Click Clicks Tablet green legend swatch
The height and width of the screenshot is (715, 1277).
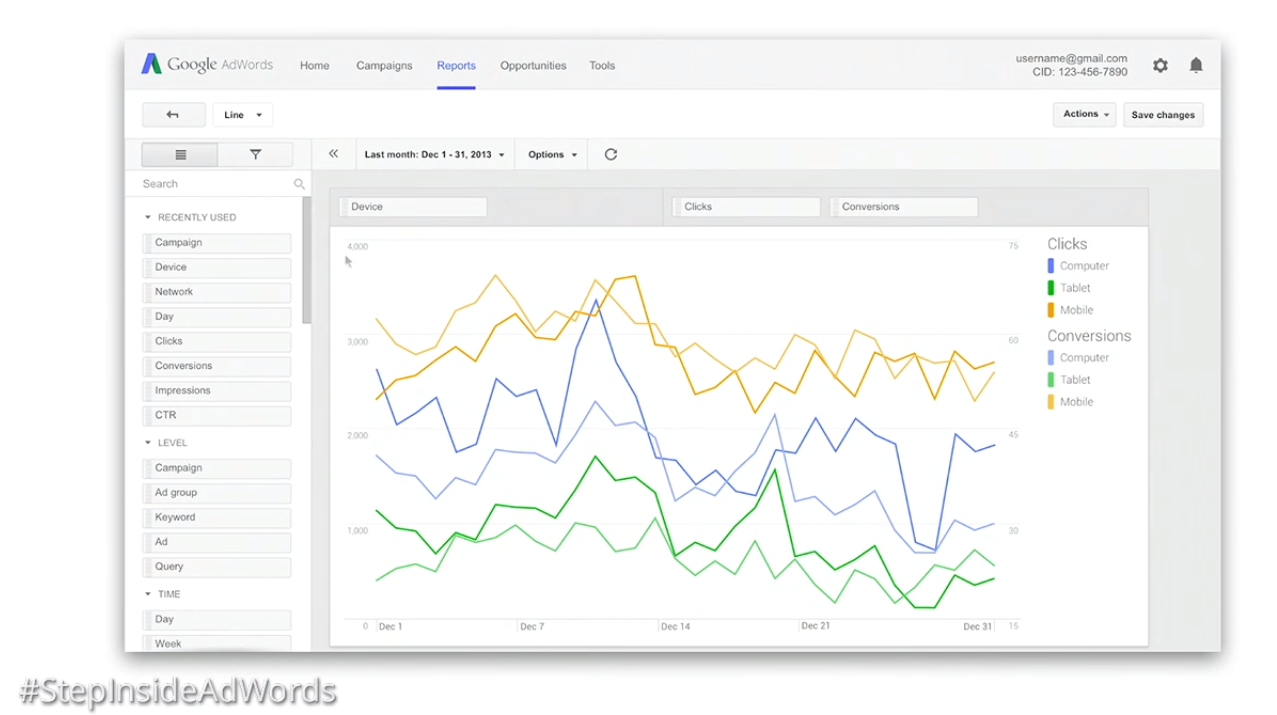(1050, 288)
